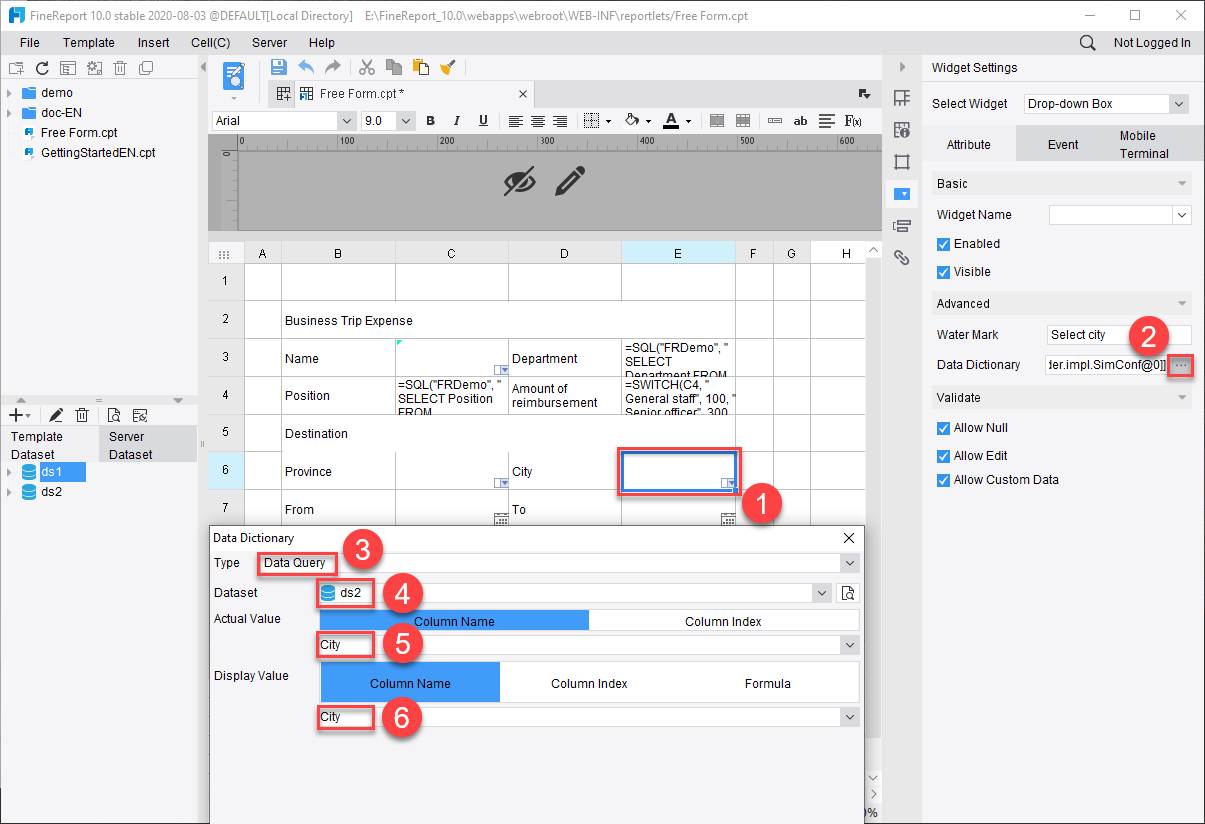Open the cell element panel icon
The width and height of the screenshot is (1205, 824).
902,98
